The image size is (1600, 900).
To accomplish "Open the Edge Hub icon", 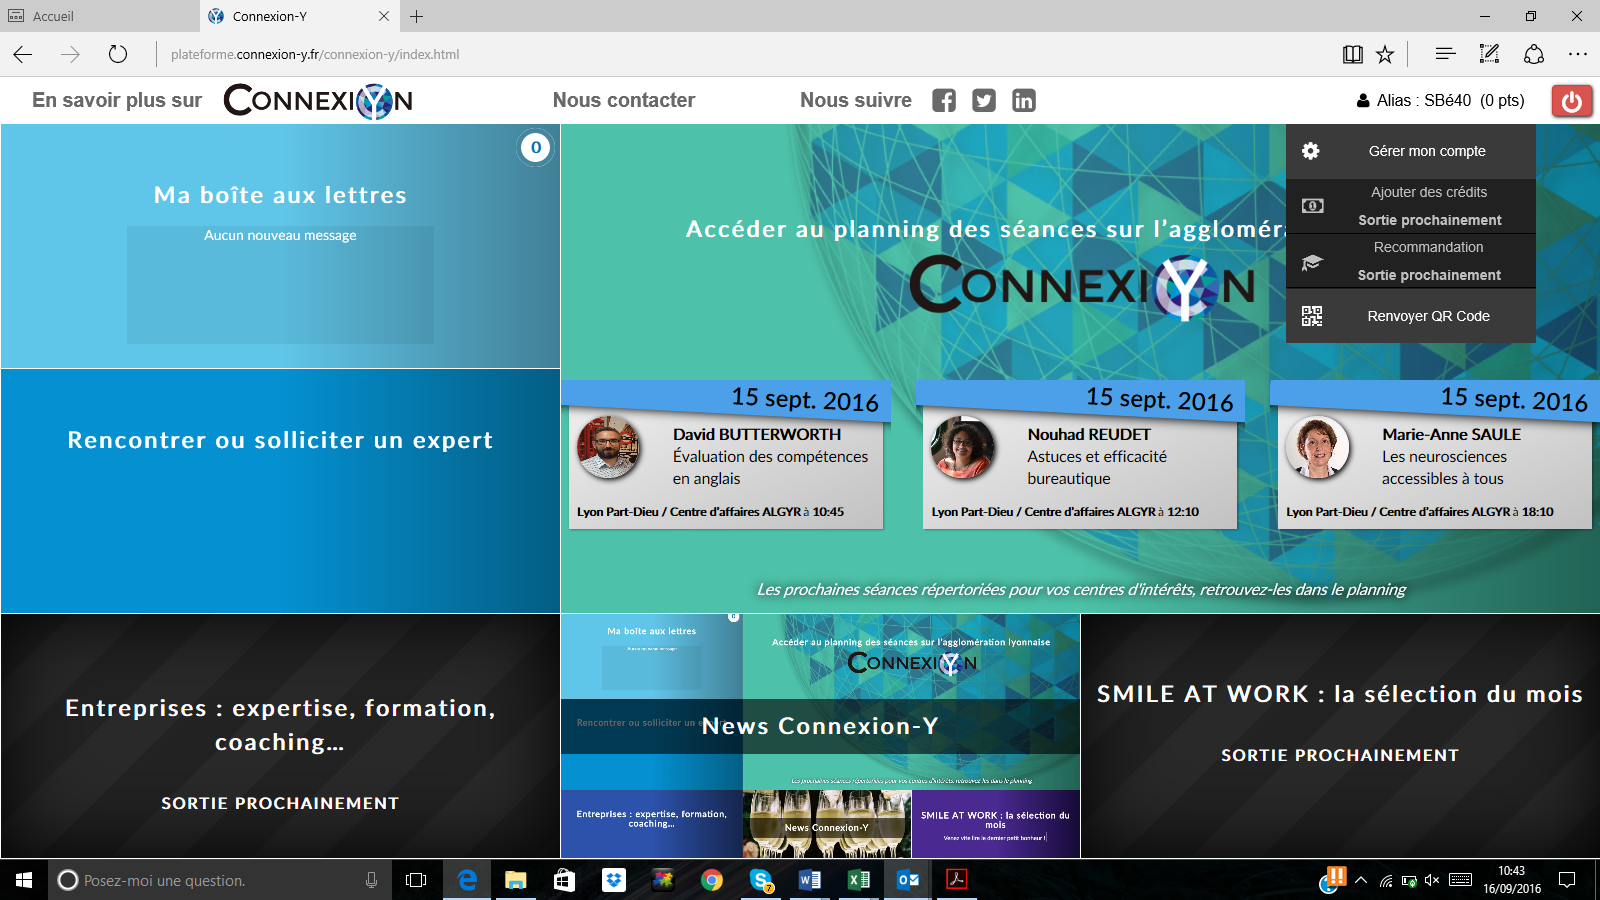I will tap(1445, 54).
